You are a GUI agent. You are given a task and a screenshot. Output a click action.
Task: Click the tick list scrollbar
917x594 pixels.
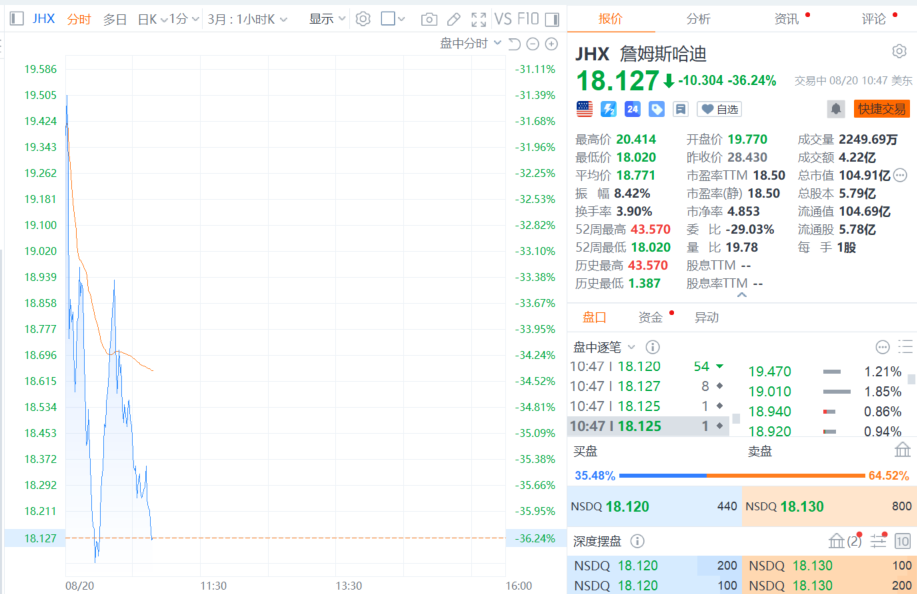(x=736, y=419)
